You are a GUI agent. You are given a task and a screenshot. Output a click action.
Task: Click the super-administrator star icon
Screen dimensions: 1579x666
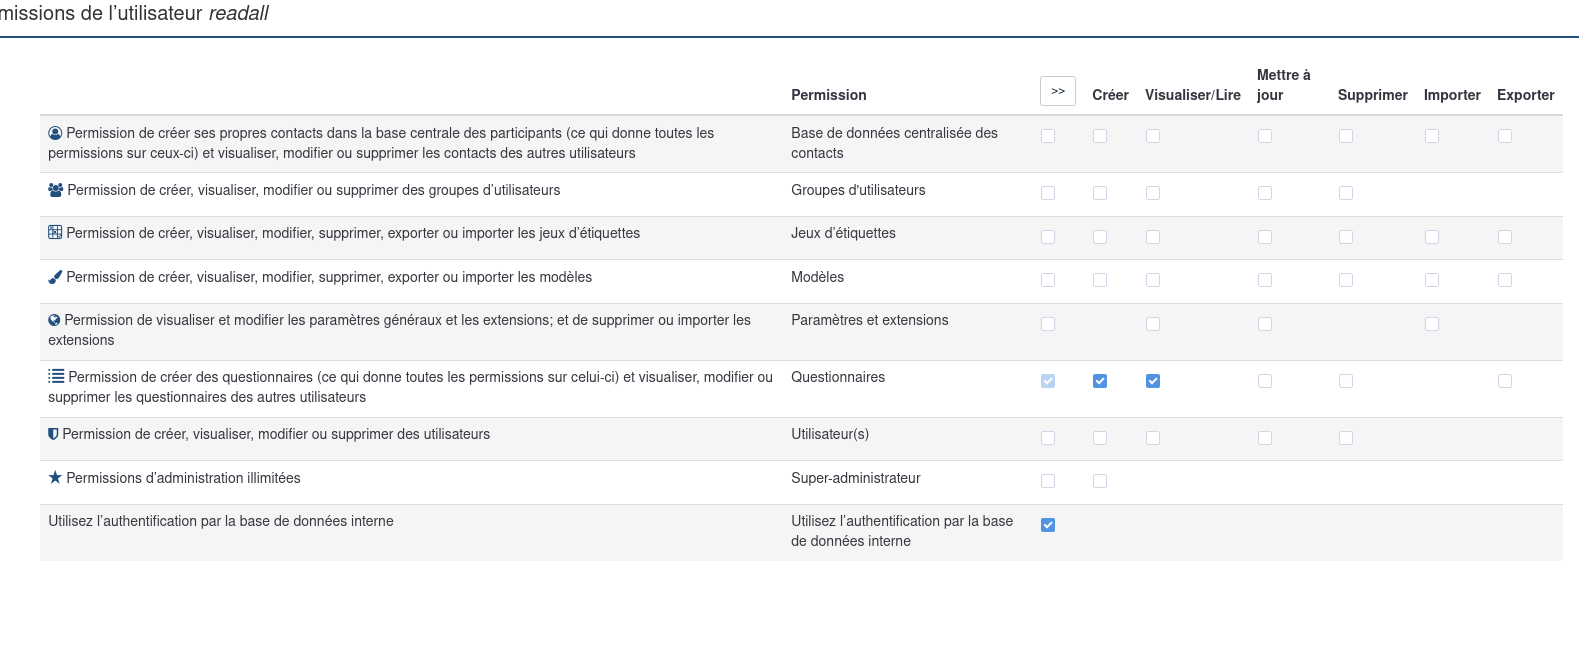point(55,478)
